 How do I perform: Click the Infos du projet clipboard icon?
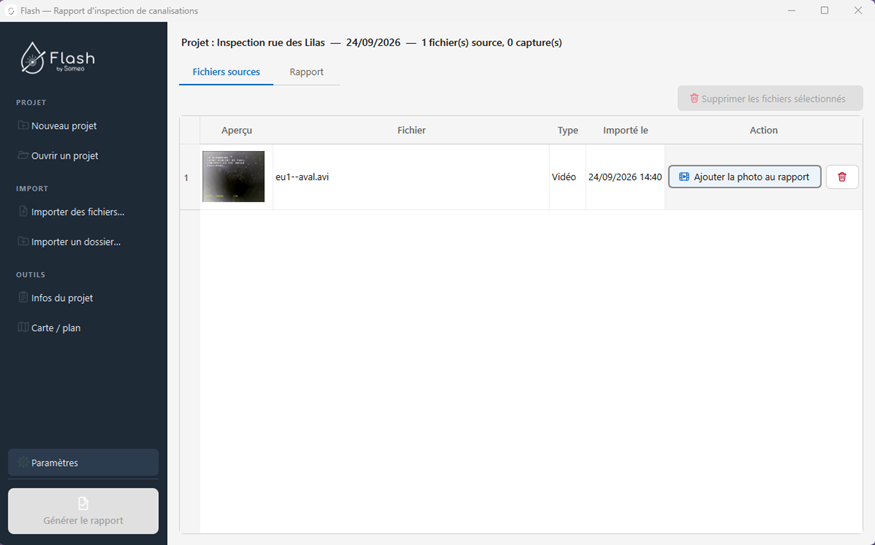click(23, 297)
